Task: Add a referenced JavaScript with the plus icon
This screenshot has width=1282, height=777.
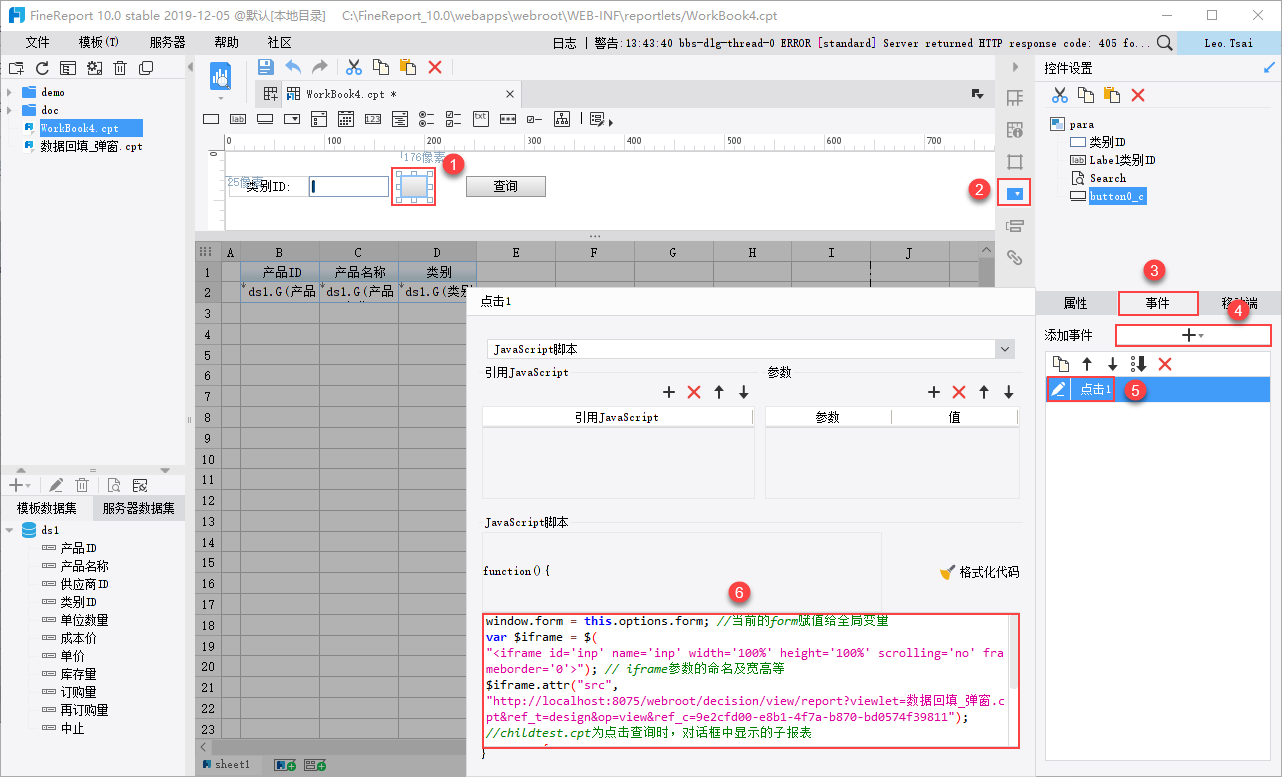Action: (669, 393)
